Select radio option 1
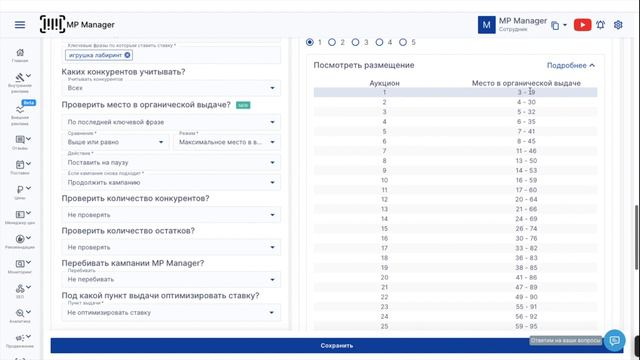Screen dimensions: 640x360 (310, 42)
